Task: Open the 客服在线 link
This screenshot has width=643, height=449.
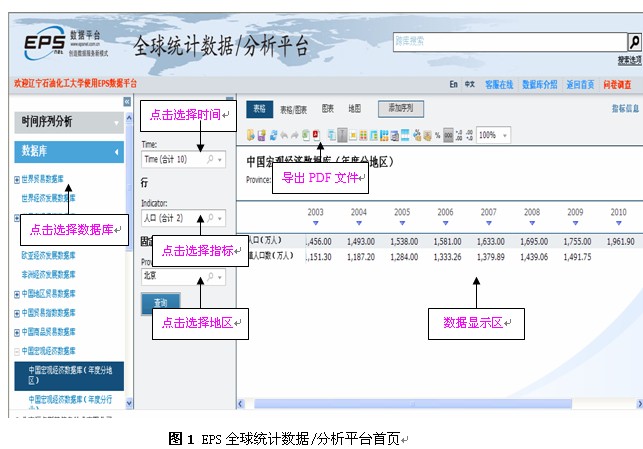Action: click(x=499, y=85)
